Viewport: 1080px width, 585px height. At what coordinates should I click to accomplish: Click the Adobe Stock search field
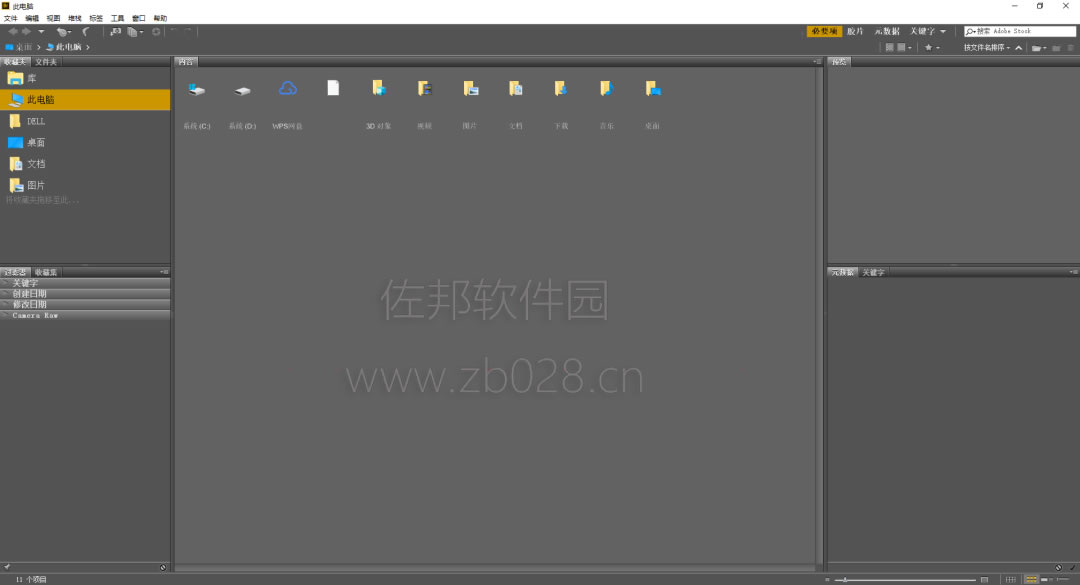[x=1019, y=32]
